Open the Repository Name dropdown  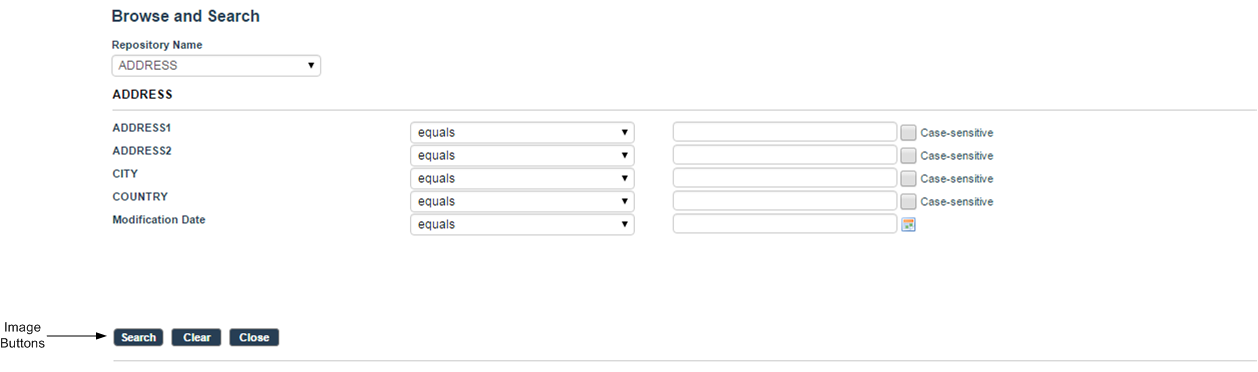(216, 66)
